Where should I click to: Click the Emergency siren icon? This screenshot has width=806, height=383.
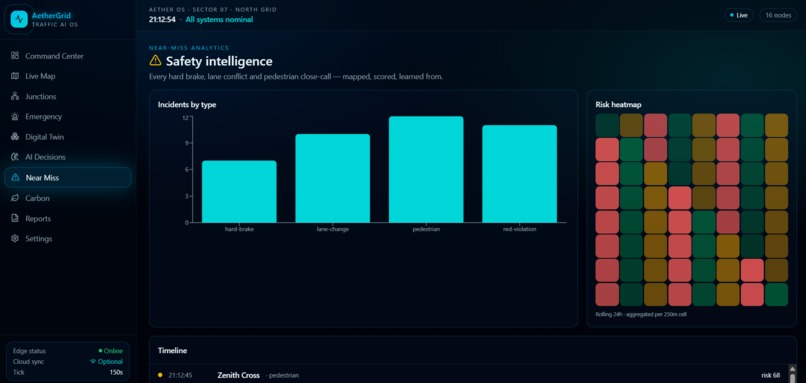(15, 117)
